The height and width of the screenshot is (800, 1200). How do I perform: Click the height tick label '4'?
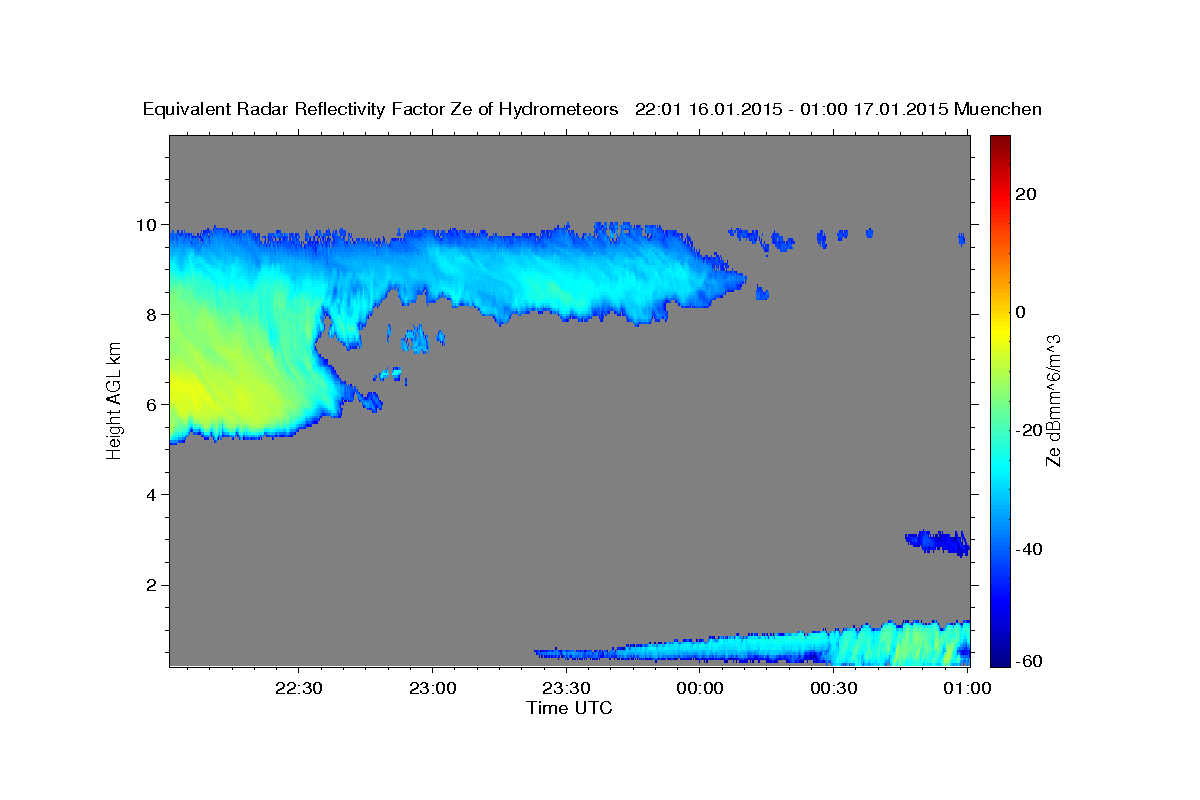(x=154, y=494)
